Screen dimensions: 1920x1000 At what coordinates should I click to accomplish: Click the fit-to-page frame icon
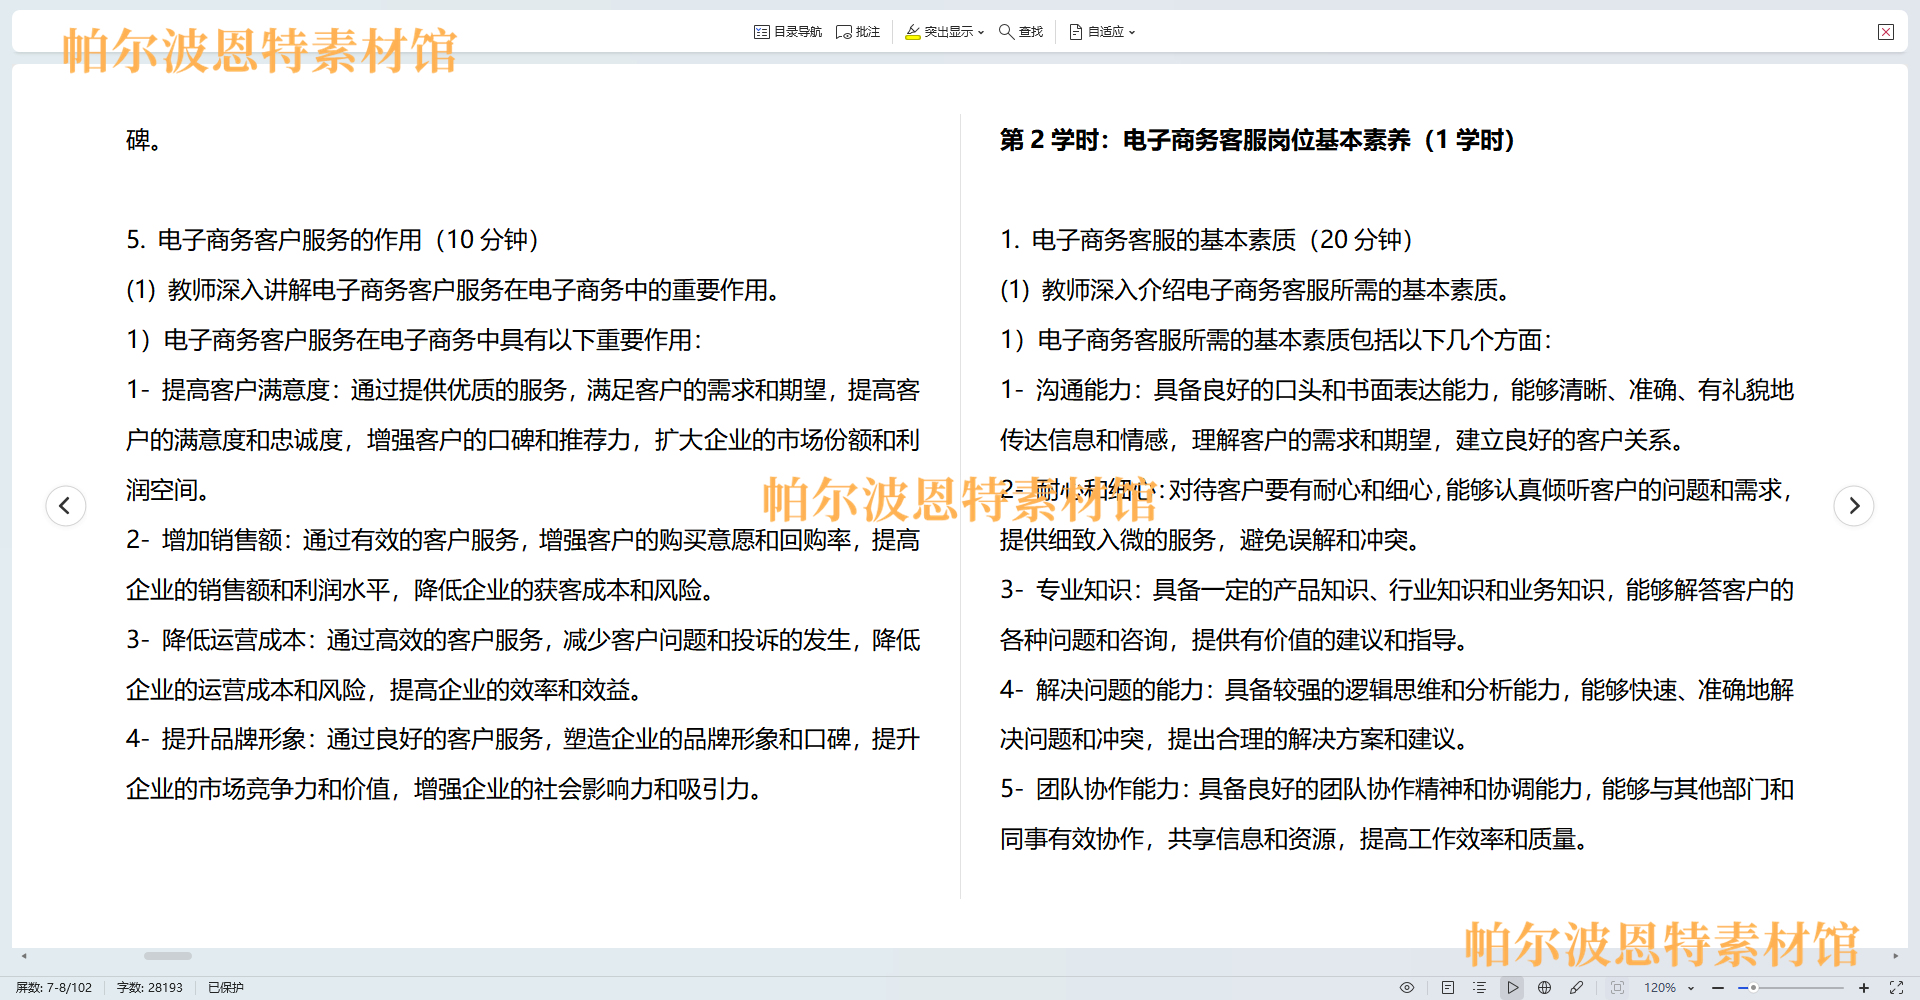(1617, 987)
